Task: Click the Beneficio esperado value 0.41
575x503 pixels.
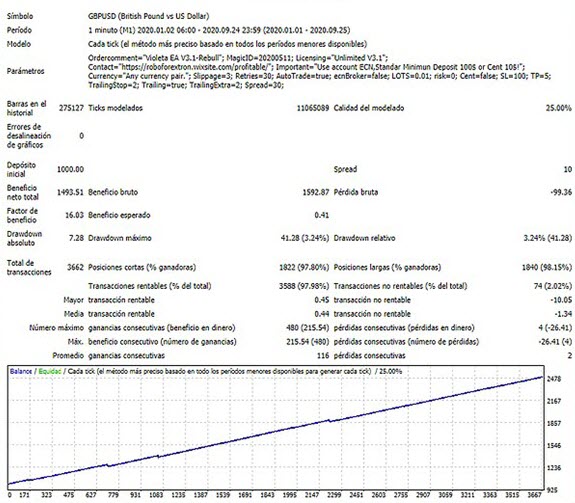Action: coord(322,215)
